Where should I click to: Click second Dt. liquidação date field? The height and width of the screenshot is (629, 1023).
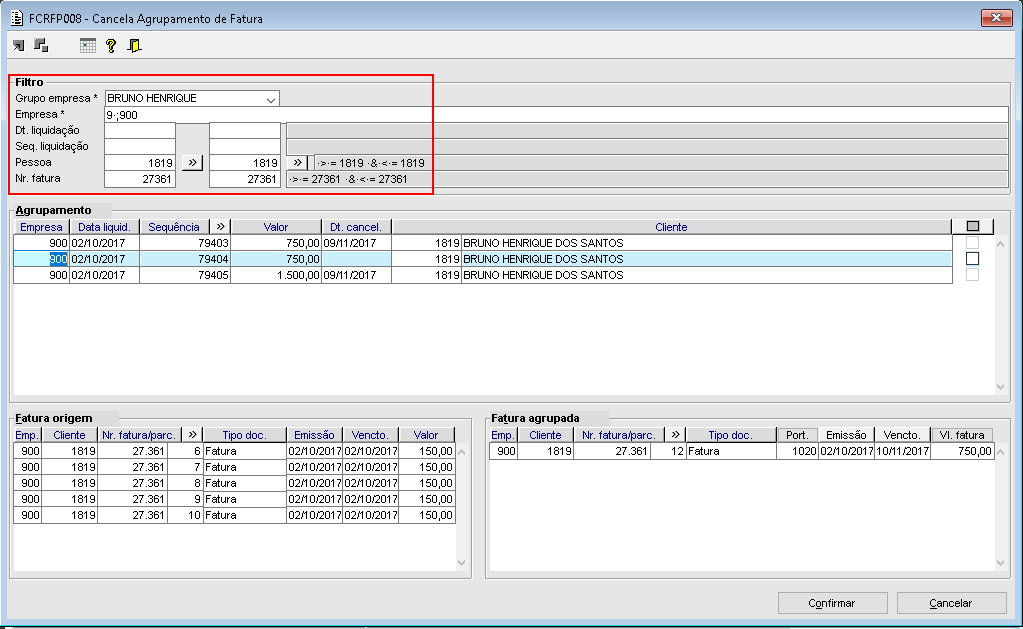coord(245,130)
